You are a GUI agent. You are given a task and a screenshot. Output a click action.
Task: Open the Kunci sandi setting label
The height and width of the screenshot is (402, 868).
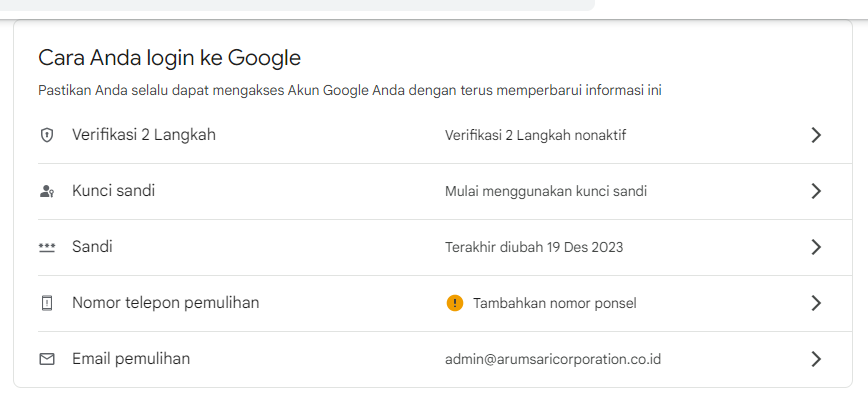click(113, 191)
